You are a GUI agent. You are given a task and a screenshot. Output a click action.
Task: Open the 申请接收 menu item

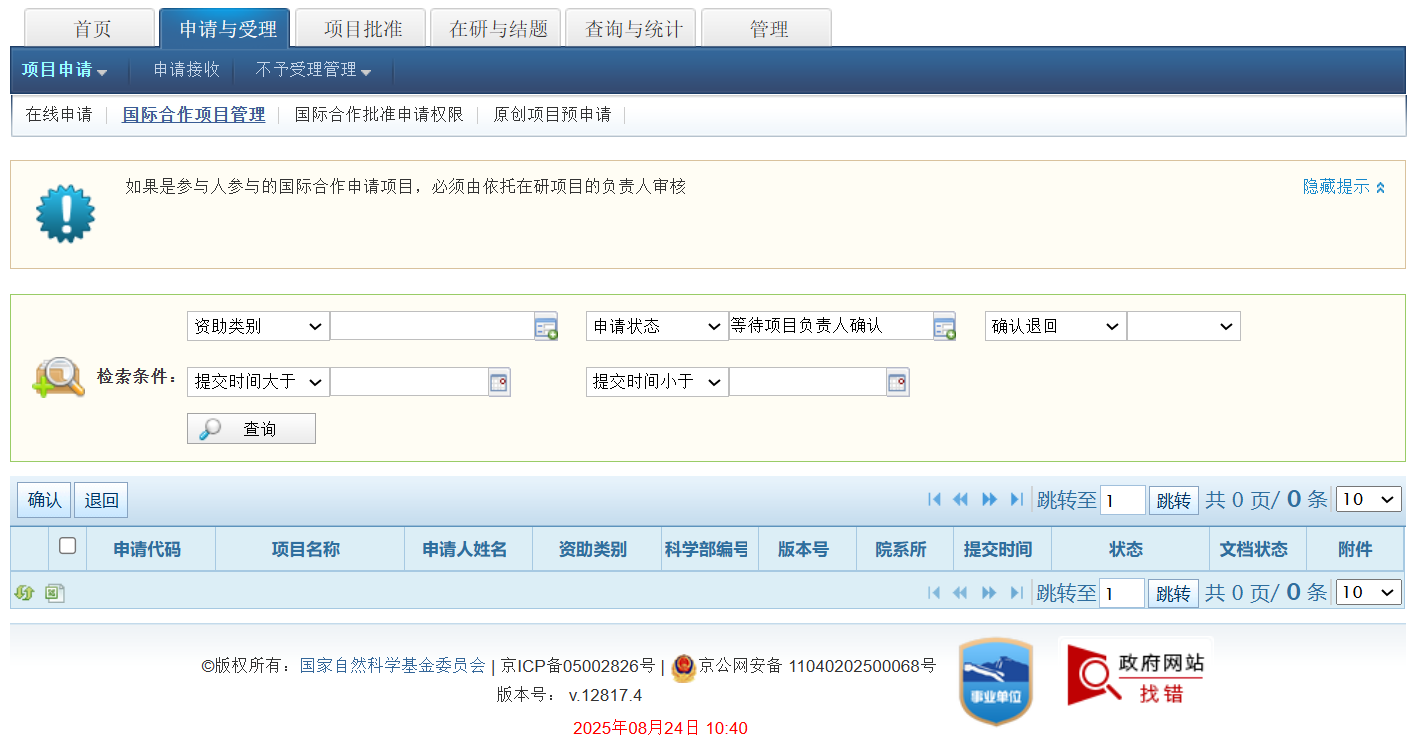click(186, 70)
